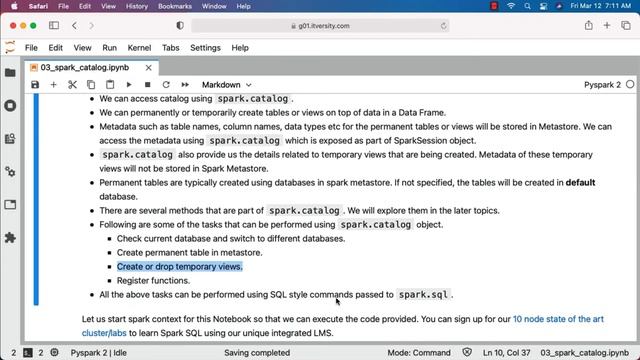Show Safari tab overview

tap(626, 25)
